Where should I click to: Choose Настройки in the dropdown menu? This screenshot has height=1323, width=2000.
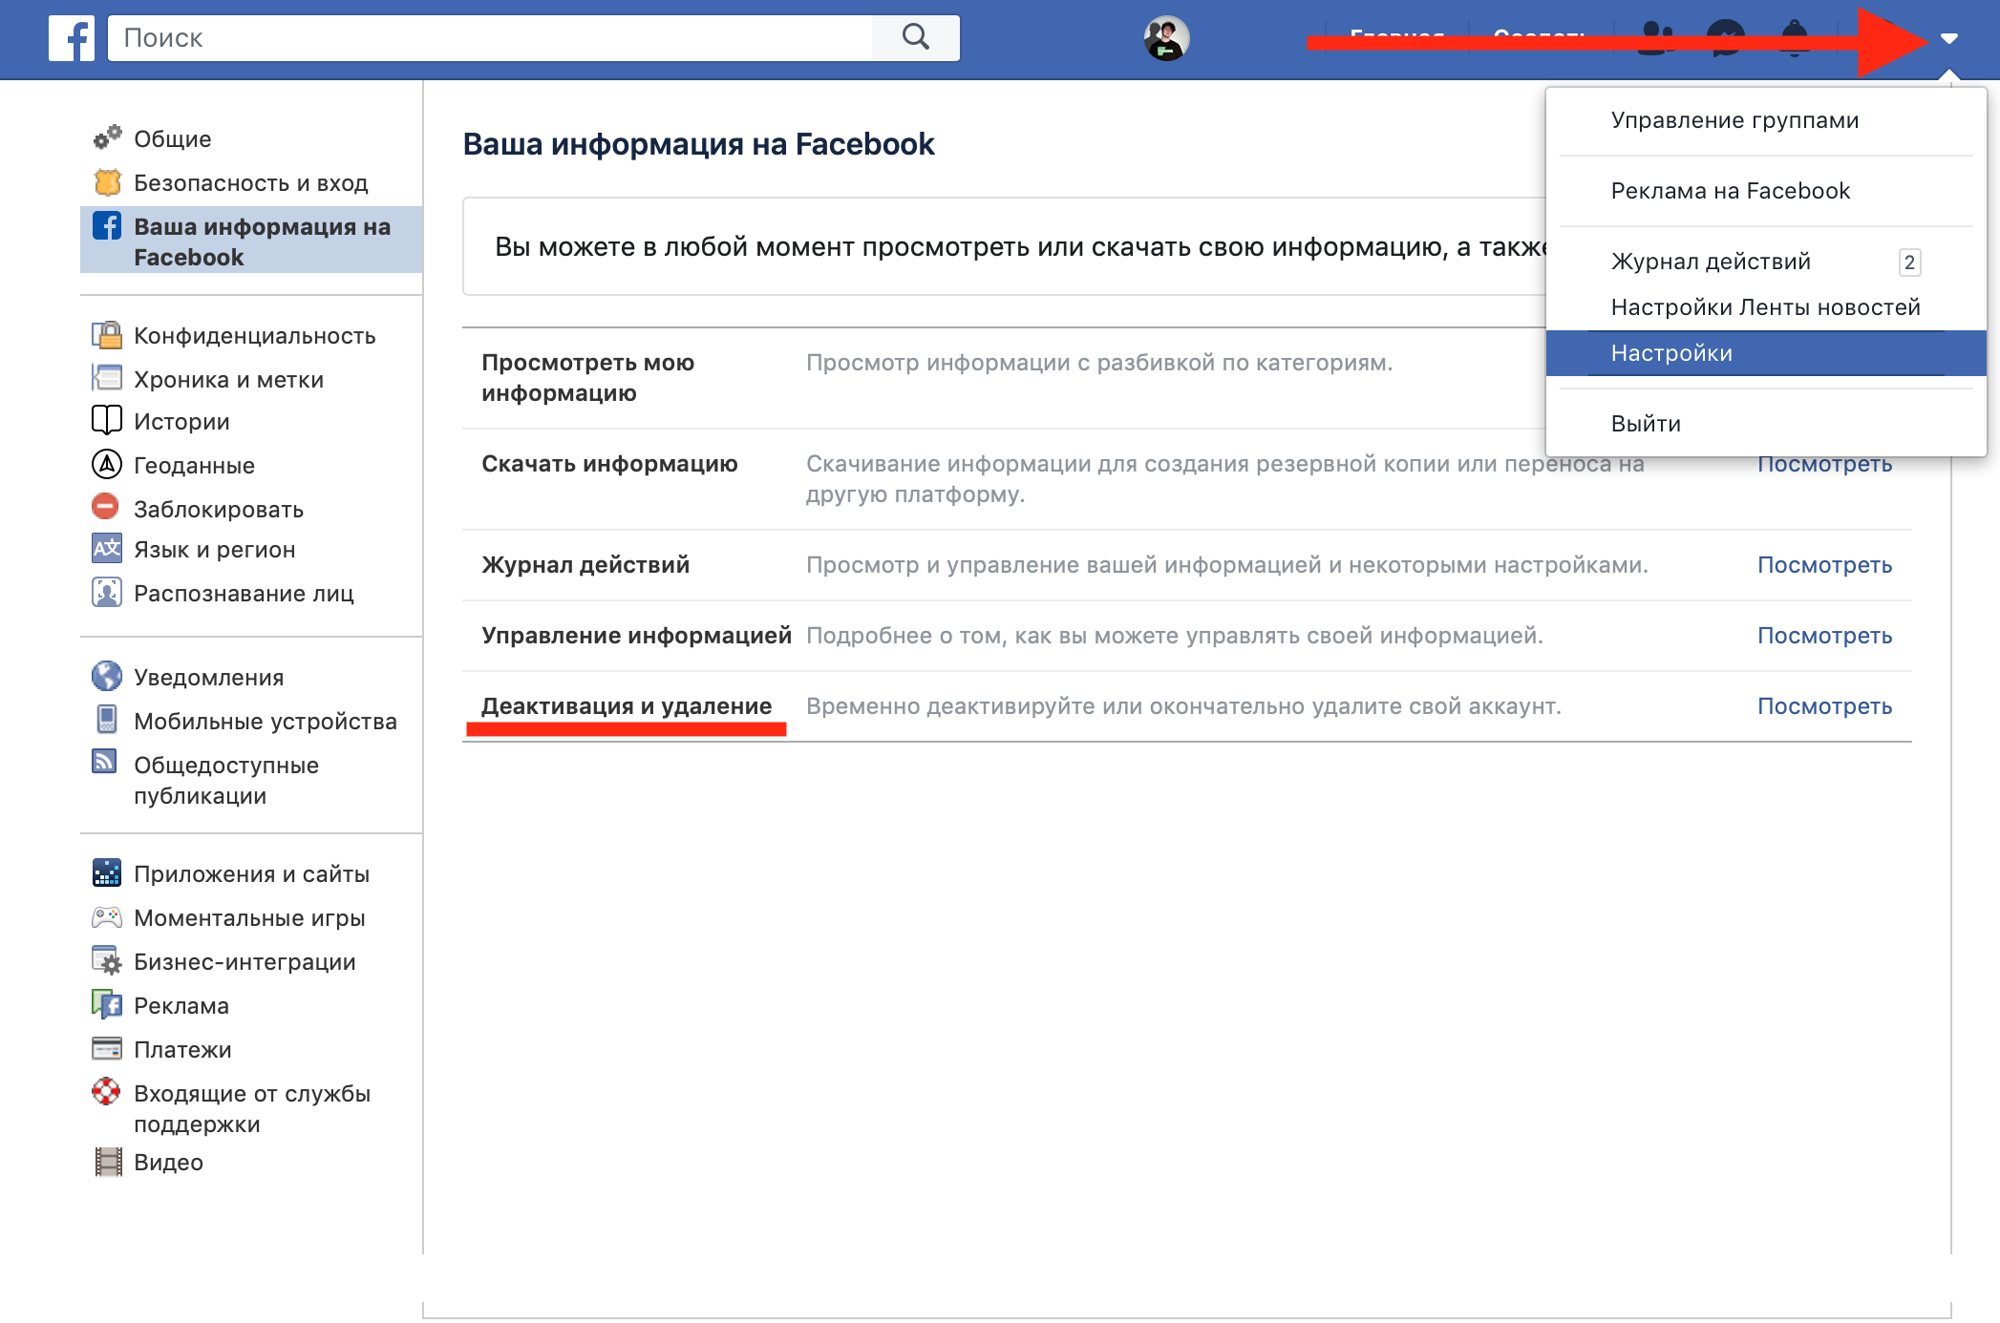[x=1766, y=353]
